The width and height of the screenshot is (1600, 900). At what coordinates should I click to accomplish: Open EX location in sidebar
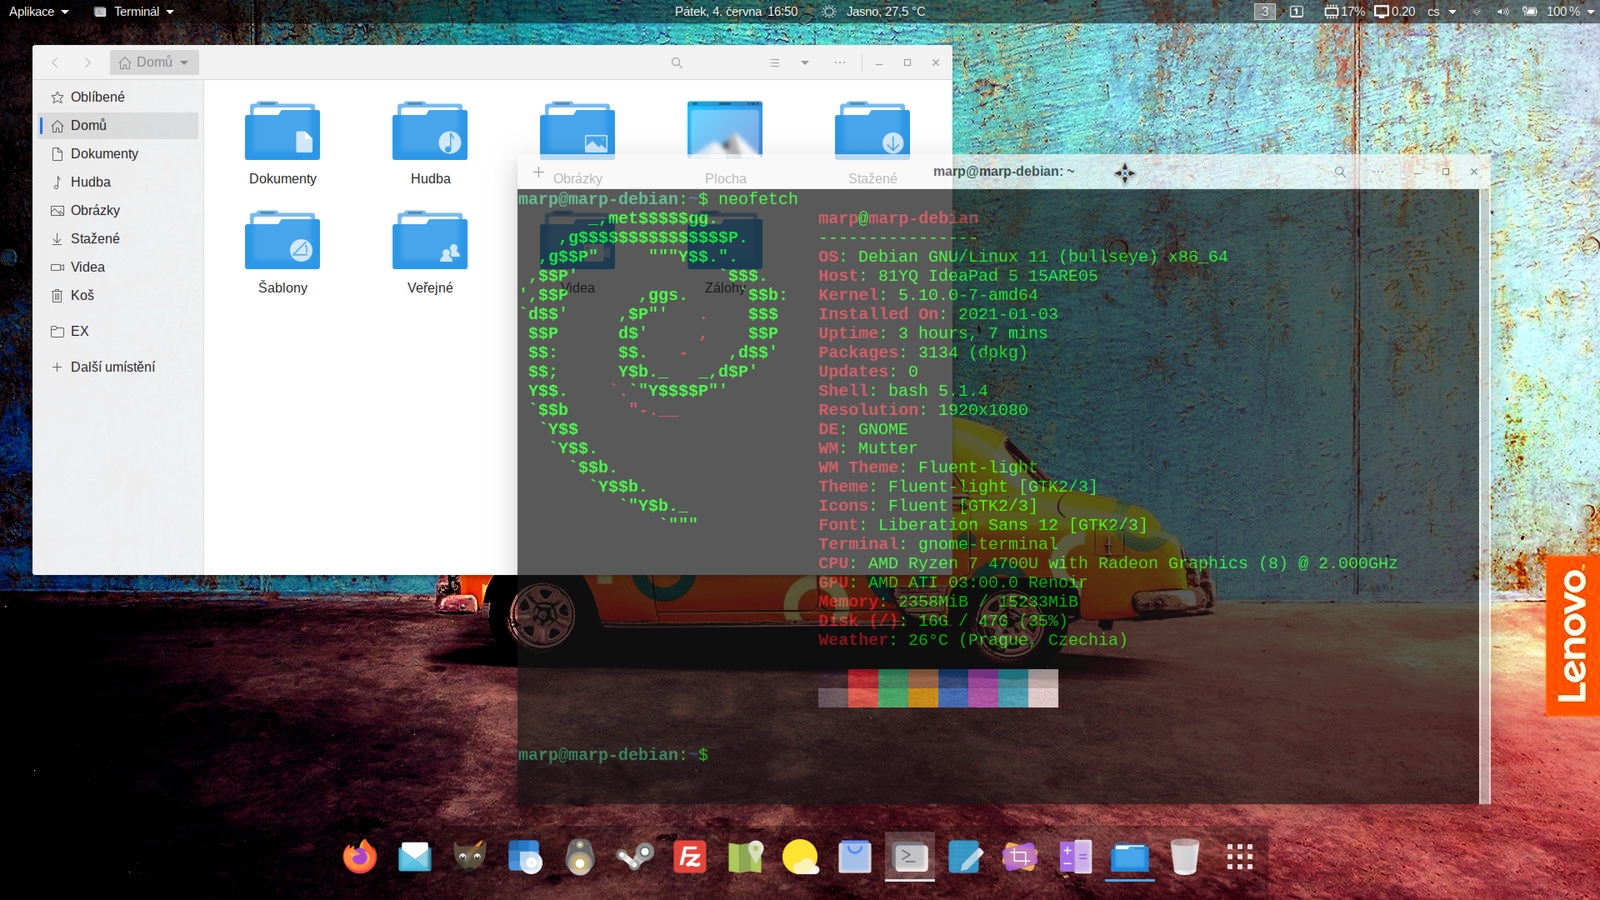pyautogui.click(x=119, y=331)
